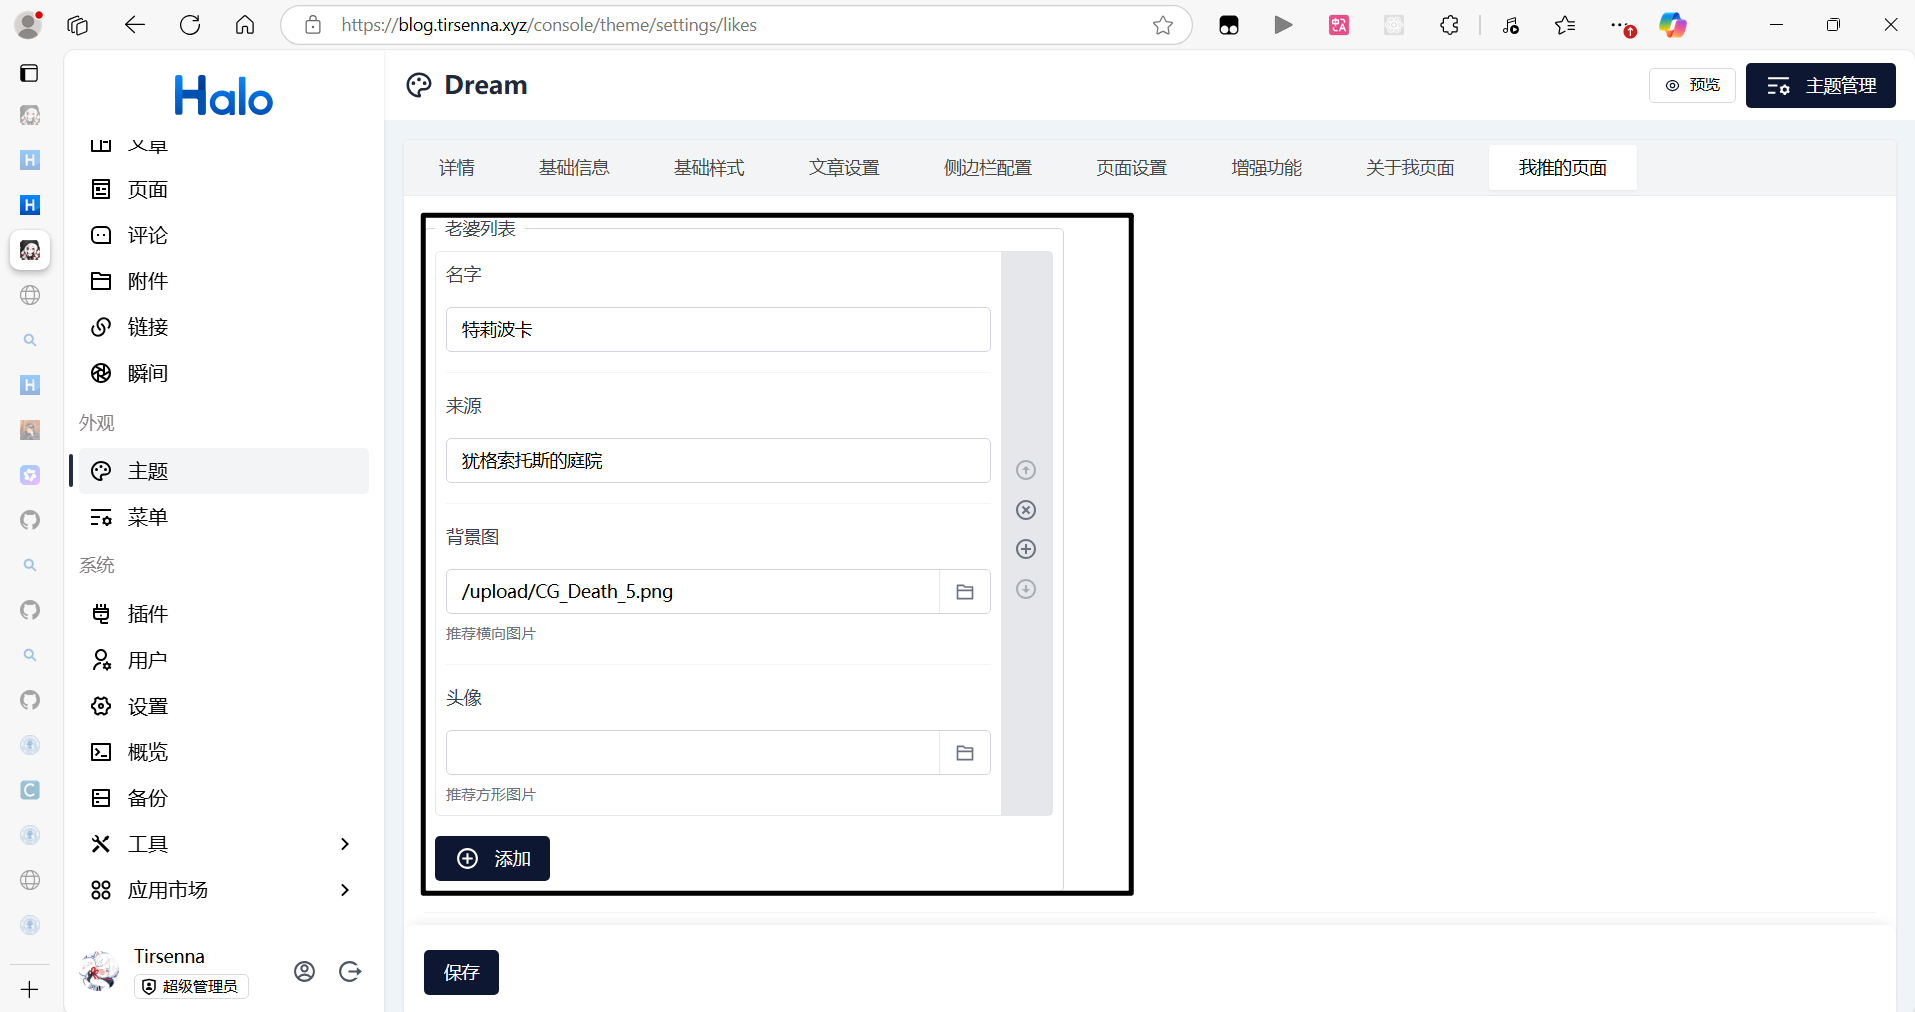Click the 添加 button
Image resolution: width=1915 pixels, height=1012 pixels.
coord(492,858)
